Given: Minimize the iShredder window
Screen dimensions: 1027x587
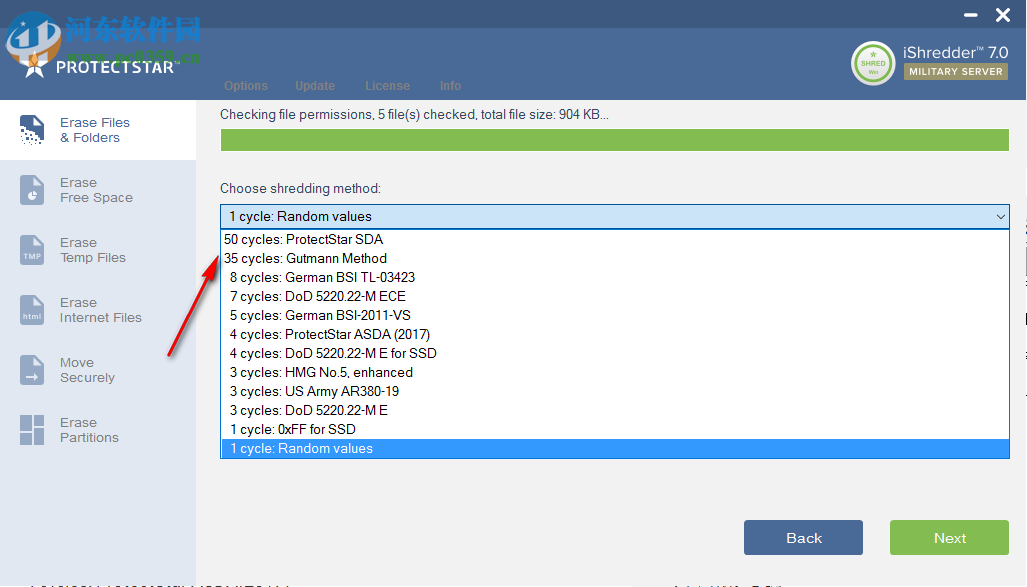Looking at the screenshot, I should (x=971, y=15).
